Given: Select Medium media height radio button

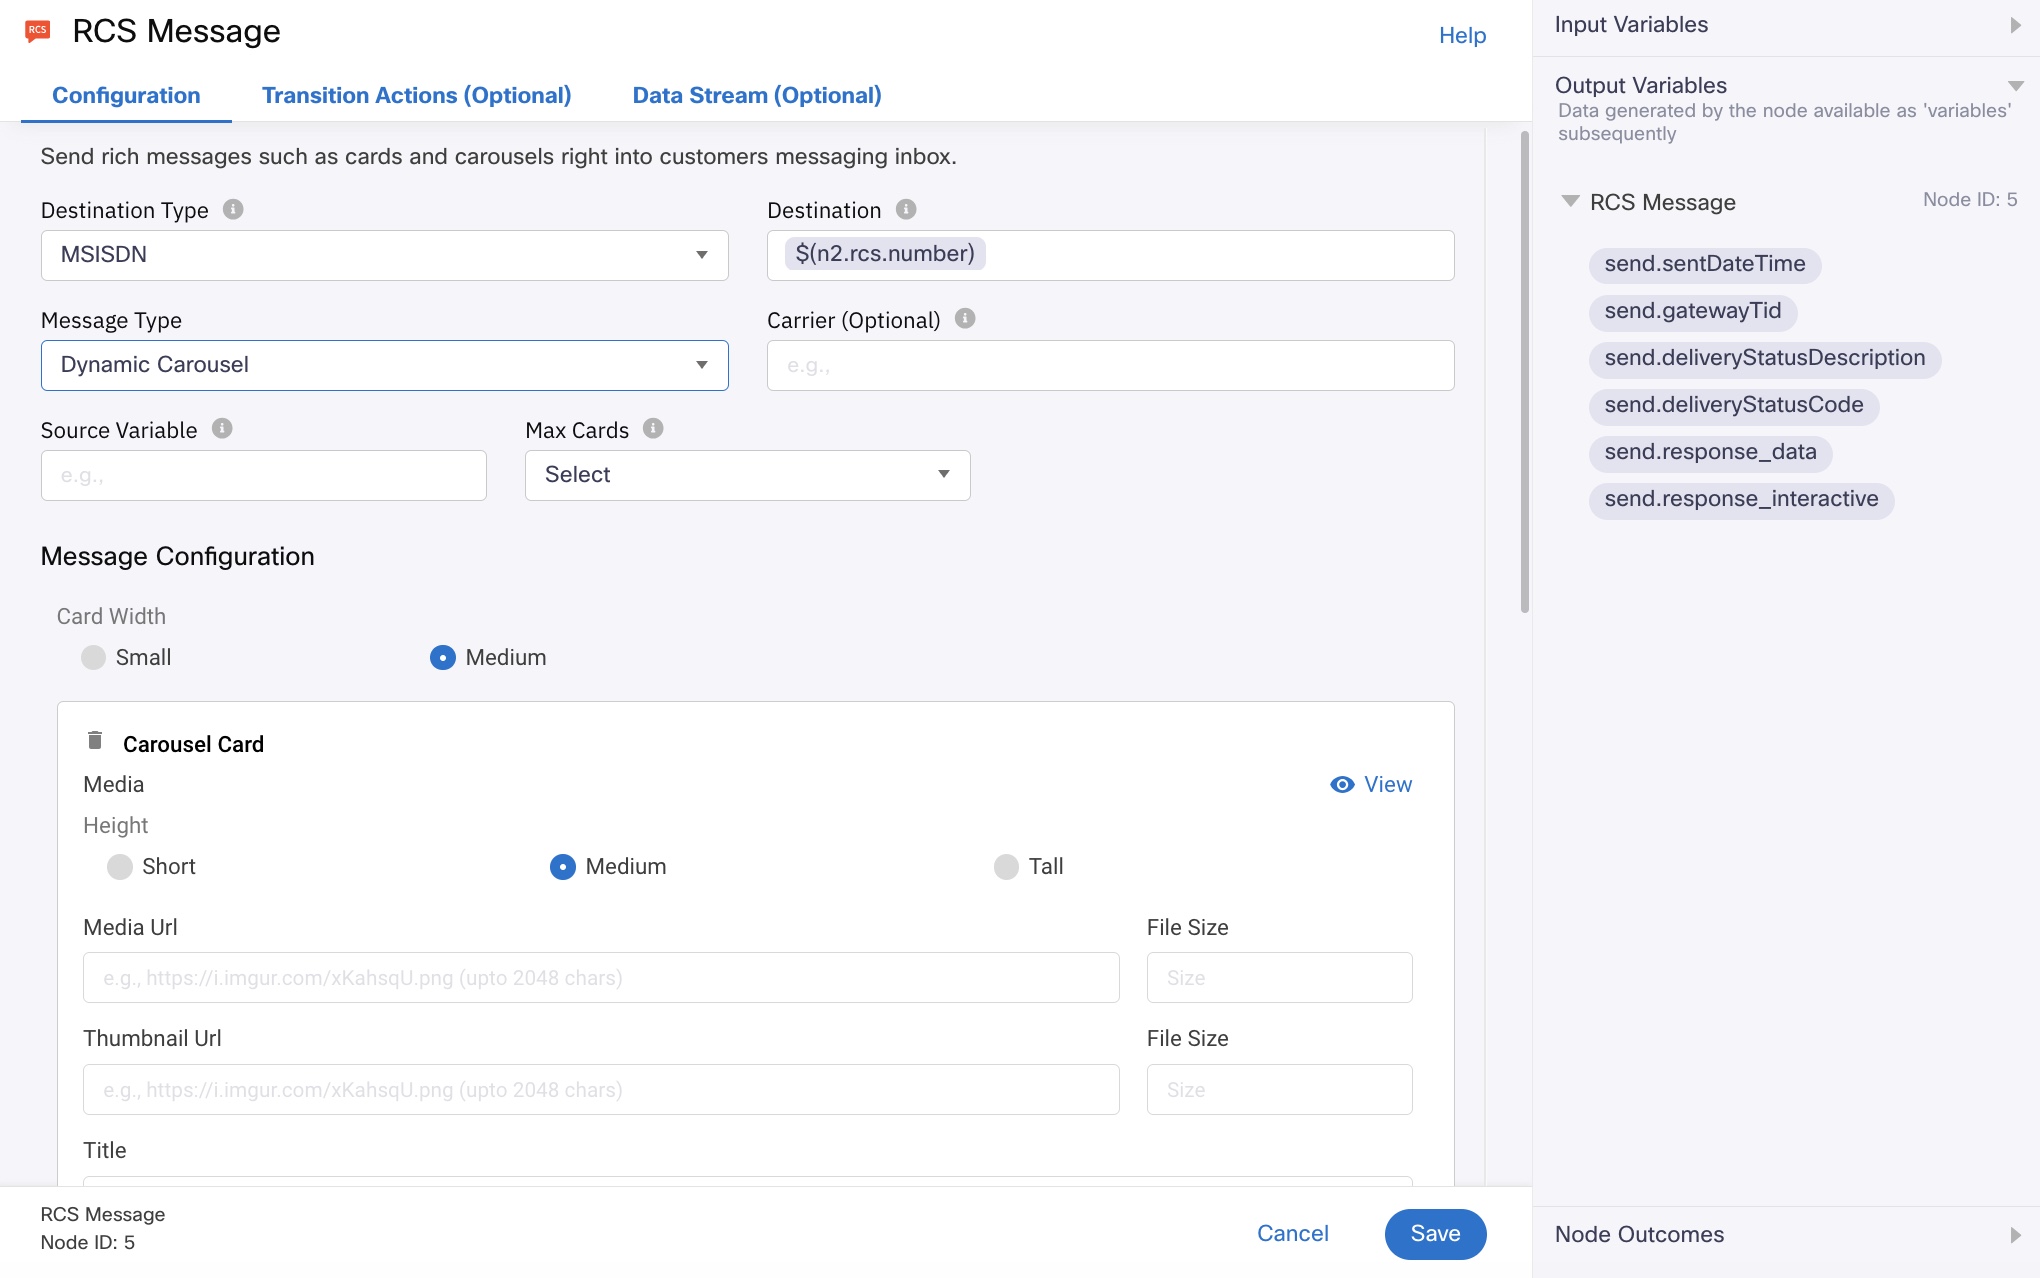Looking at the screenshot, I should (x=563, y=866).
